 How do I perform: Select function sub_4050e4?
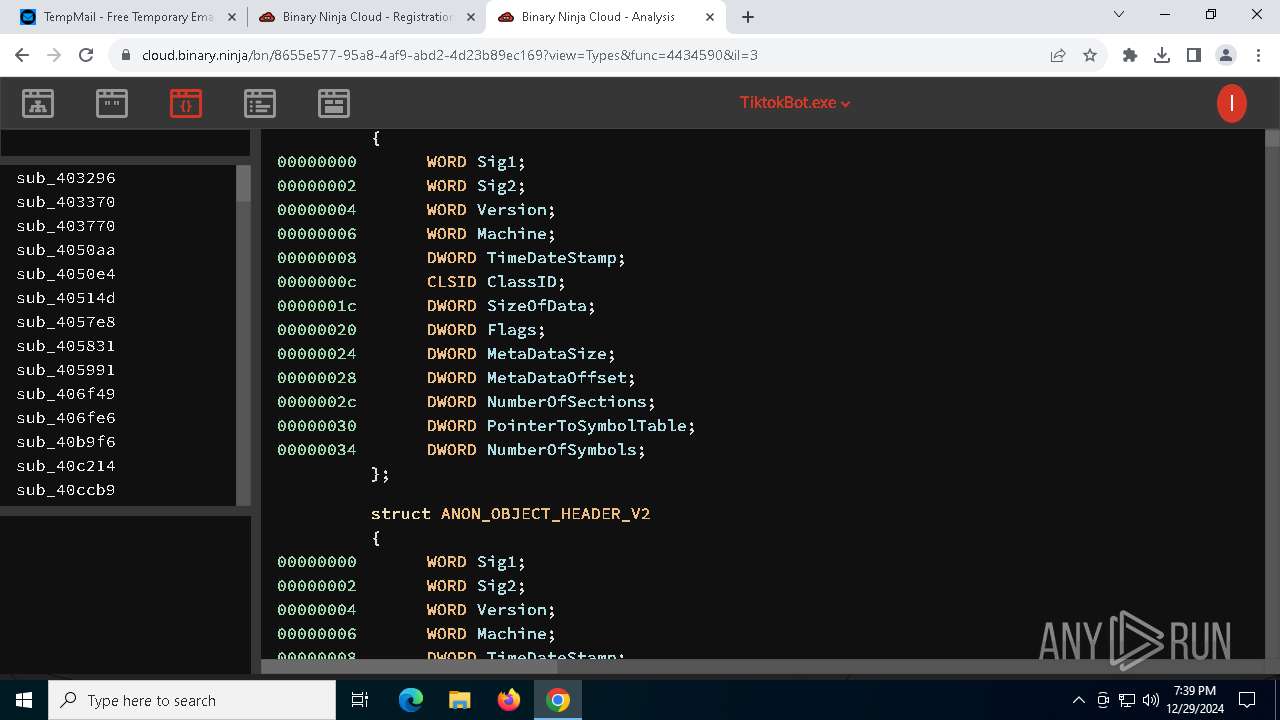click(x=66, y=274)
